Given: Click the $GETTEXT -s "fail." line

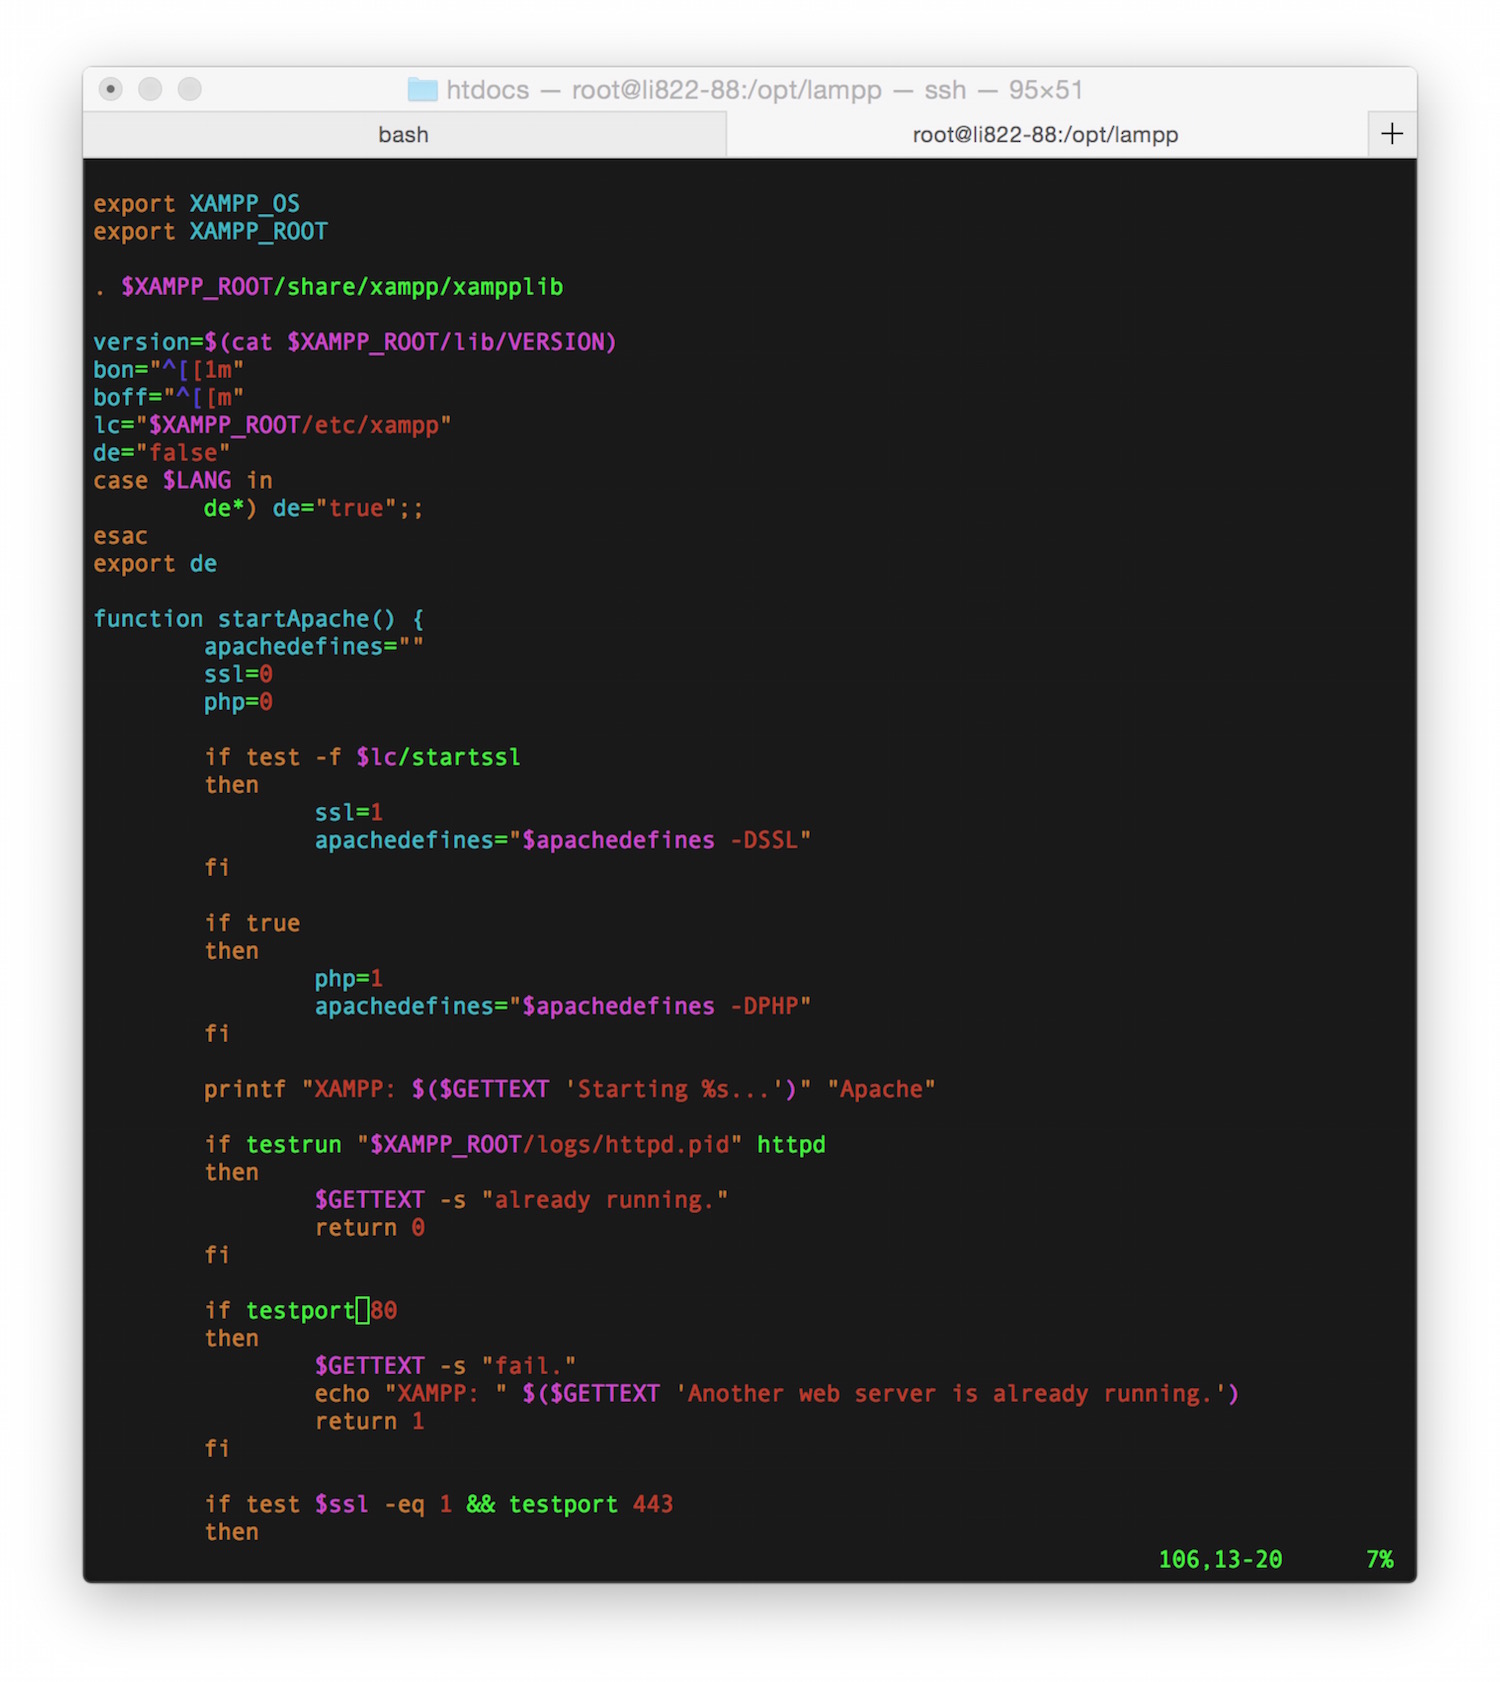Looking at the screenshot, I should [445, 1366].
